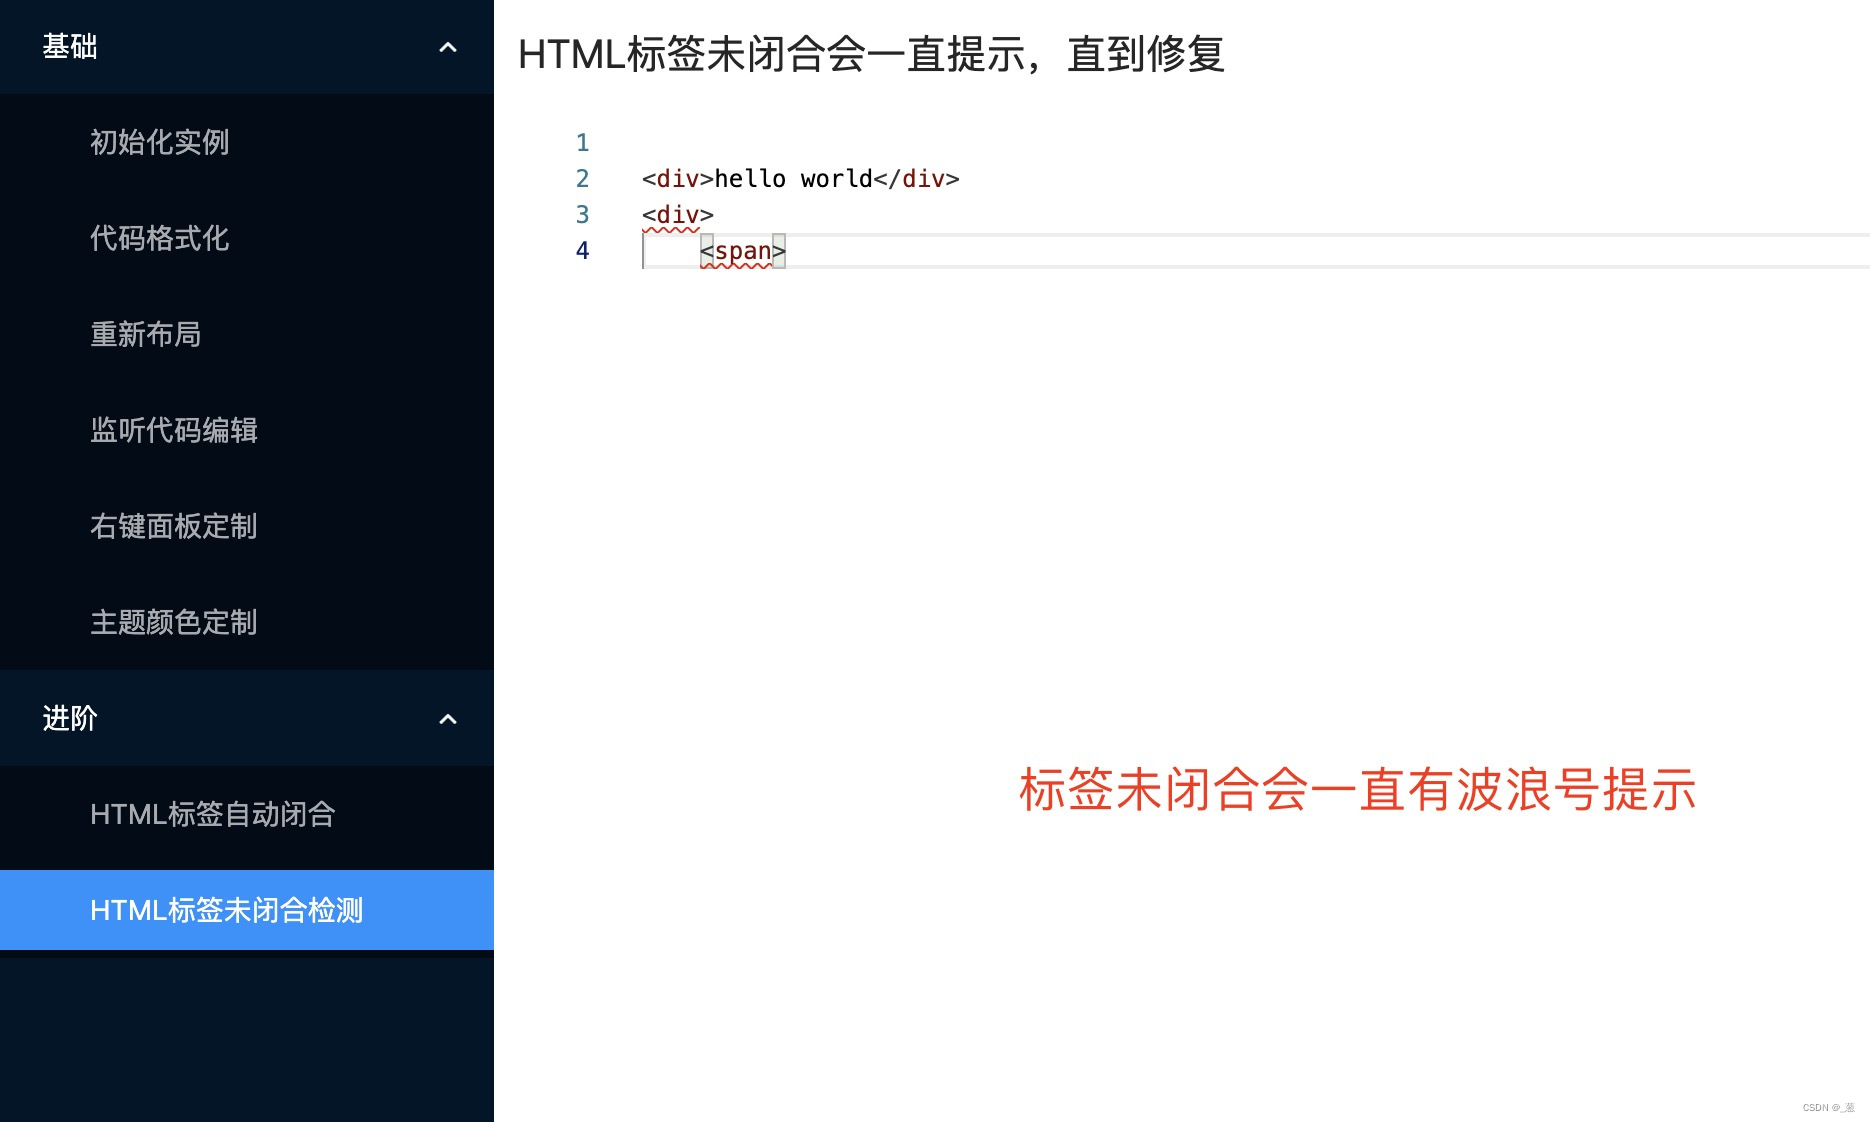Click the page heading HTML标签未闭合会一直提示
Screen dimensions: 1870x1122
click(x=871, y=54)
